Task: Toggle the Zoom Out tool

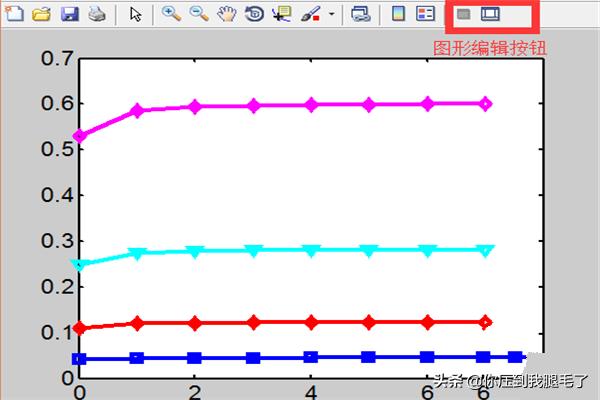Action: pos(198,15)
